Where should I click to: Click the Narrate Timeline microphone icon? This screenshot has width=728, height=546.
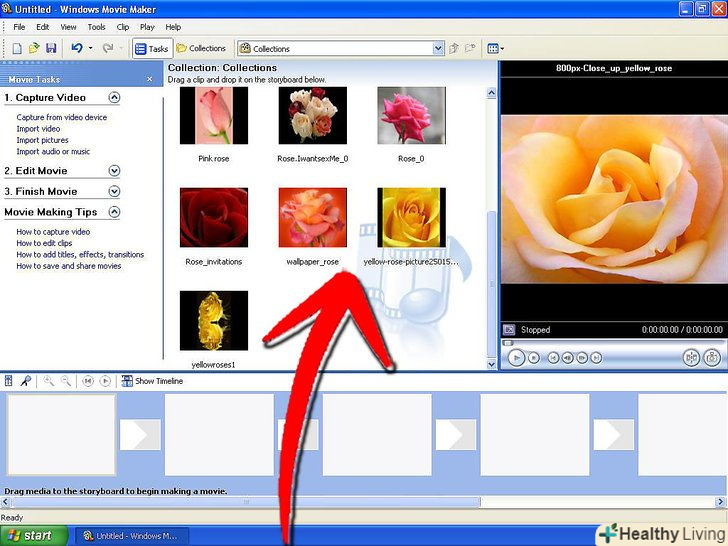(x=26, y=381)
